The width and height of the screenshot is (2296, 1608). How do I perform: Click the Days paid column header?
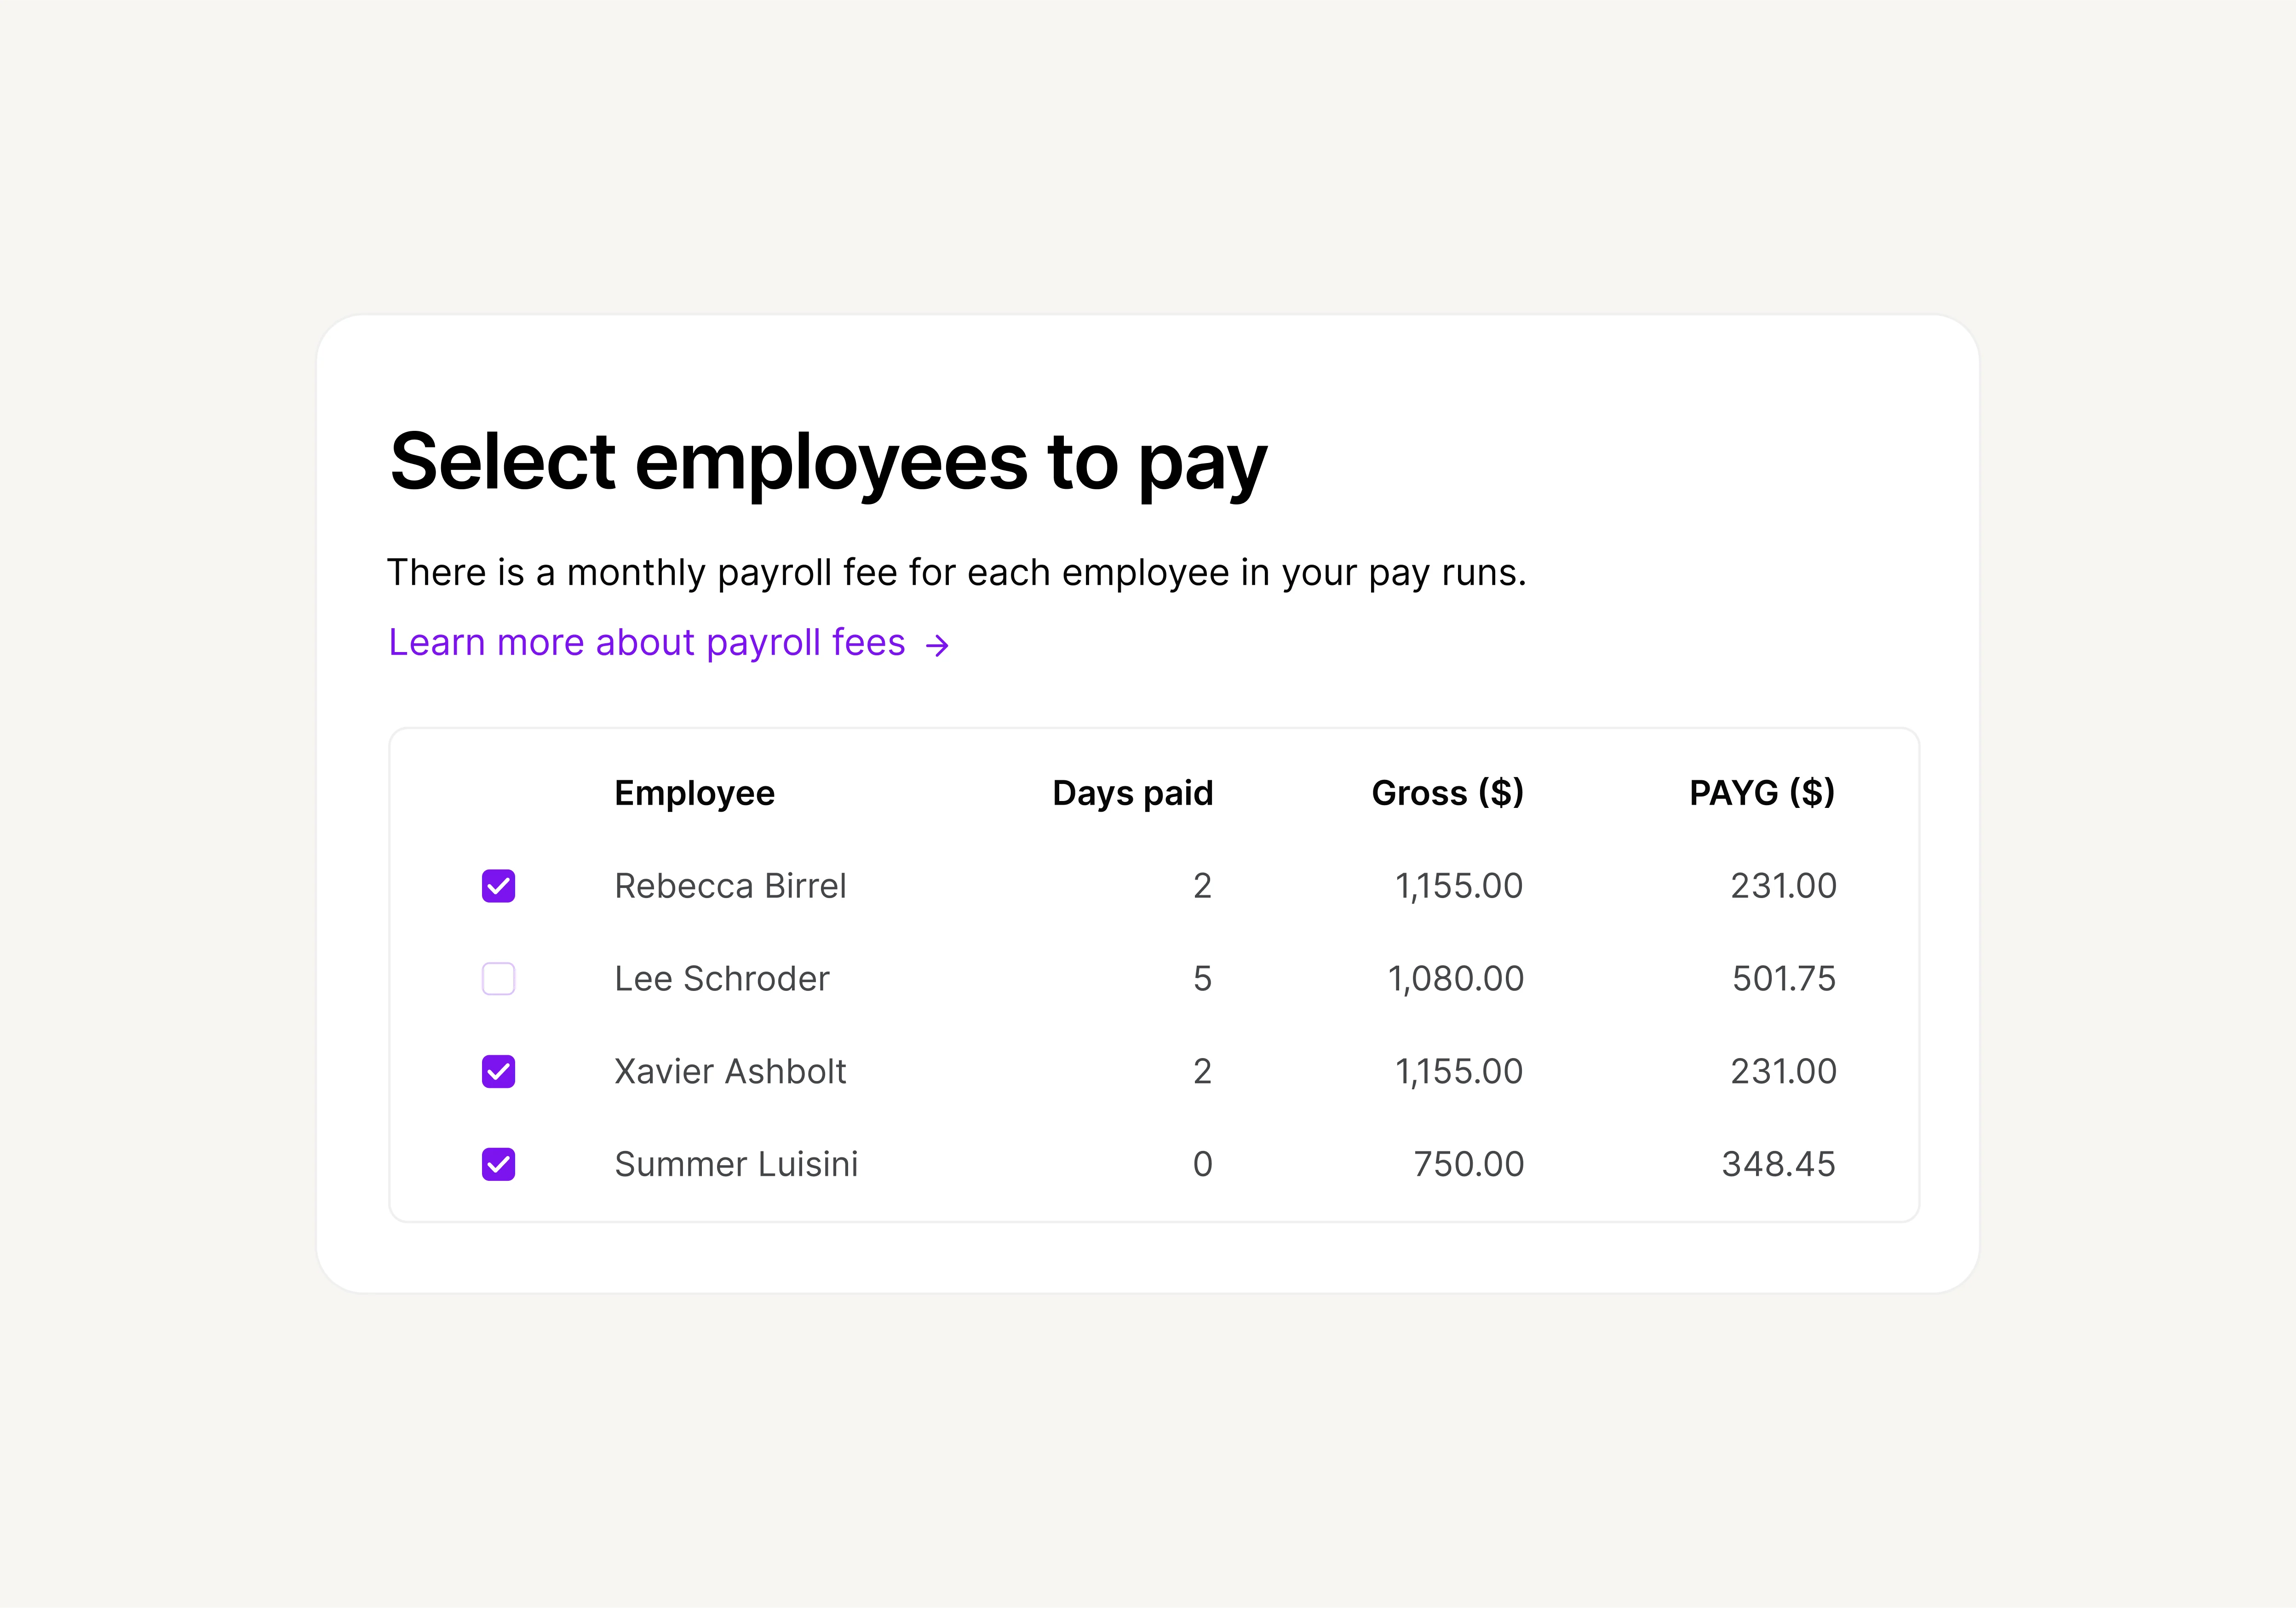pos(1132,793)
